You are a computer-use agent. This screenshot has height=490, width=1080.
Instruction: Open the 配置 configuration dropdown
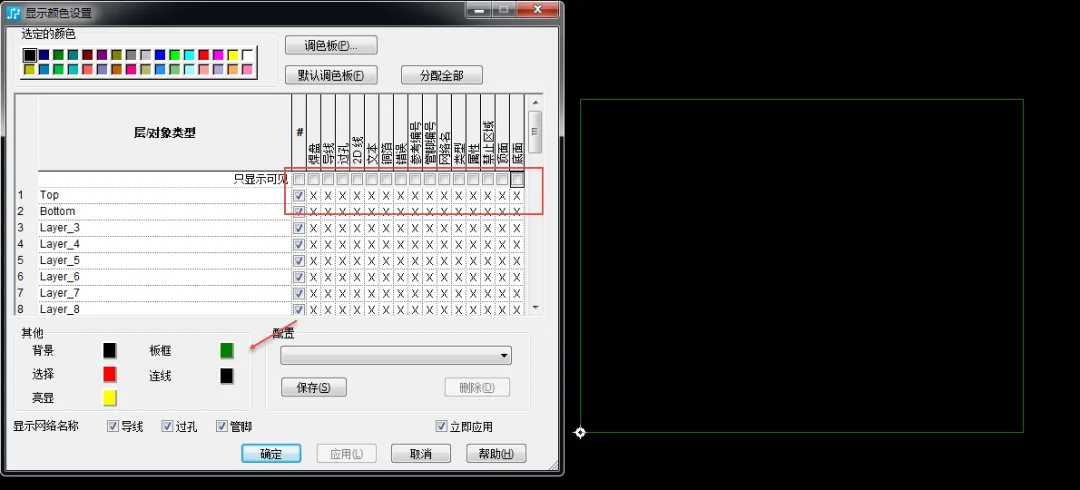[396, 356]
